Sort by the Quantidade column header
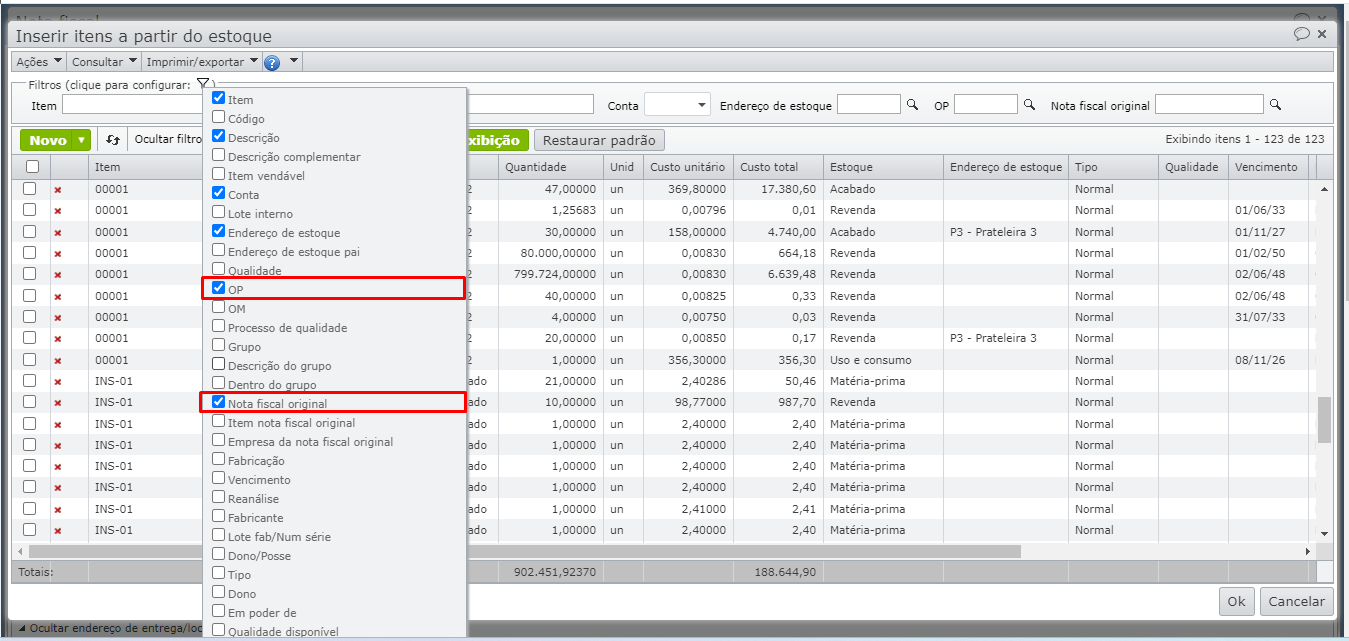 pyautogui.click(x=551, y=167)
